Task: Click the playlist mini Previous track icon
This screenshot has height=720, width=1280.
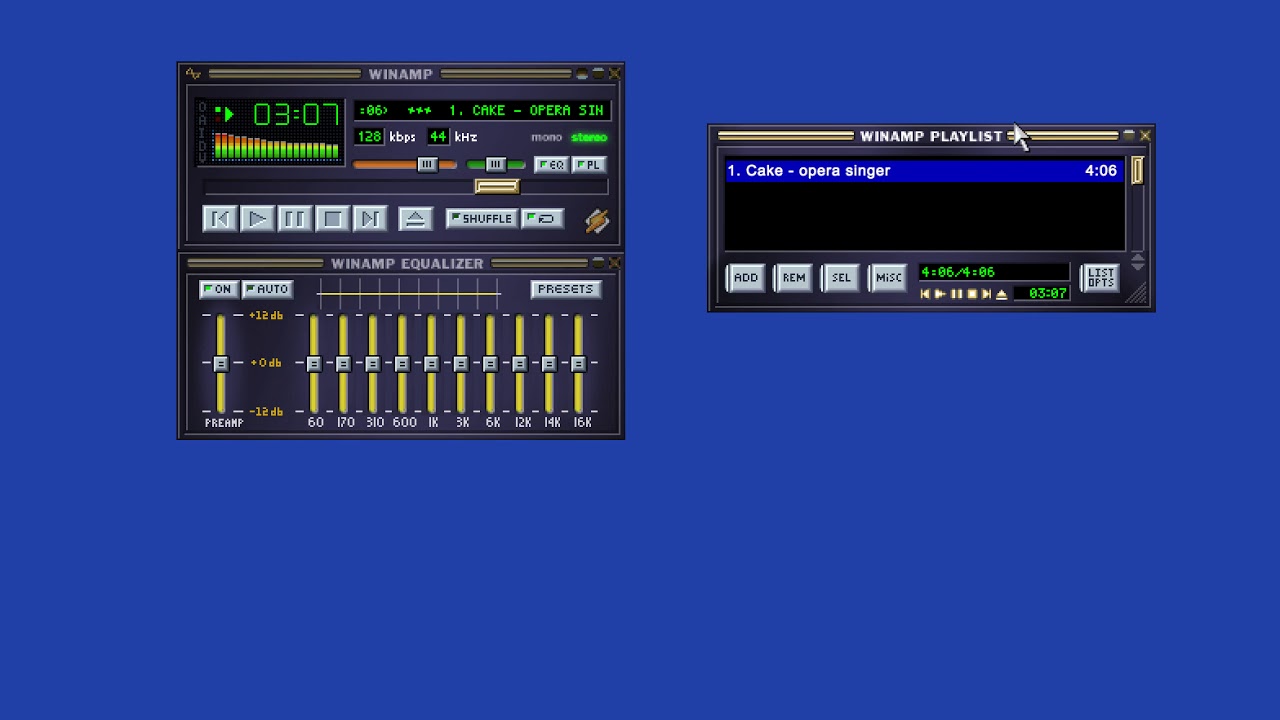Action: click(x=925, y=294)
